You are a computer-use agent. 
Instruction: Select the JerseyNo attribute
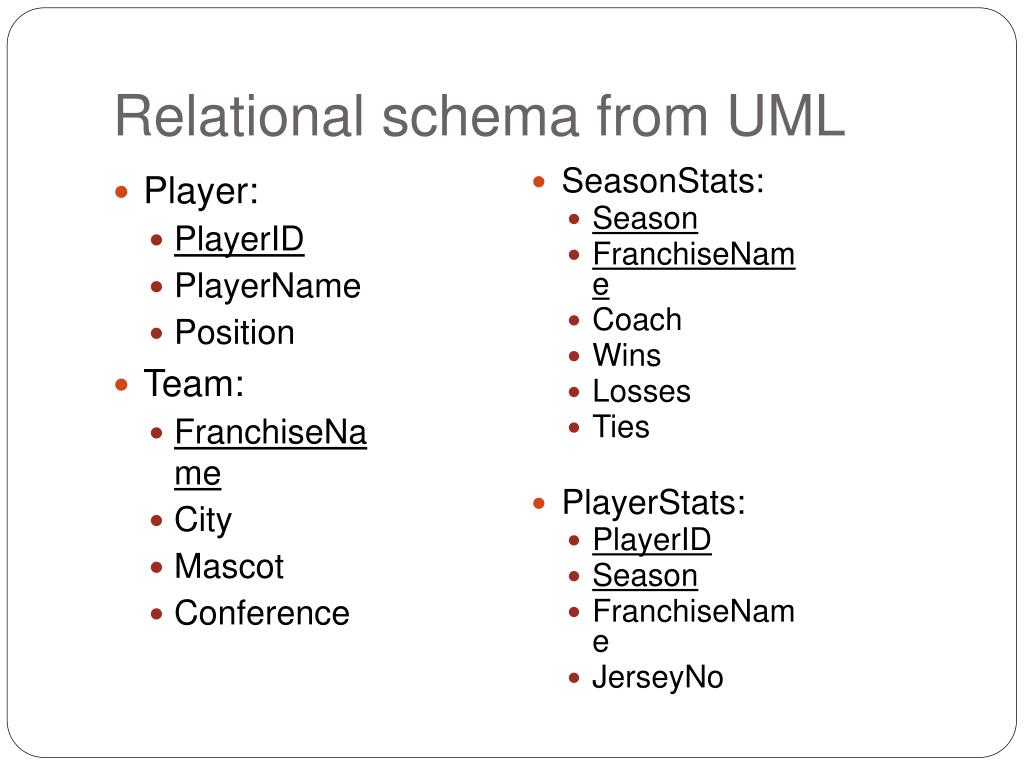click(x=658, y=678)
